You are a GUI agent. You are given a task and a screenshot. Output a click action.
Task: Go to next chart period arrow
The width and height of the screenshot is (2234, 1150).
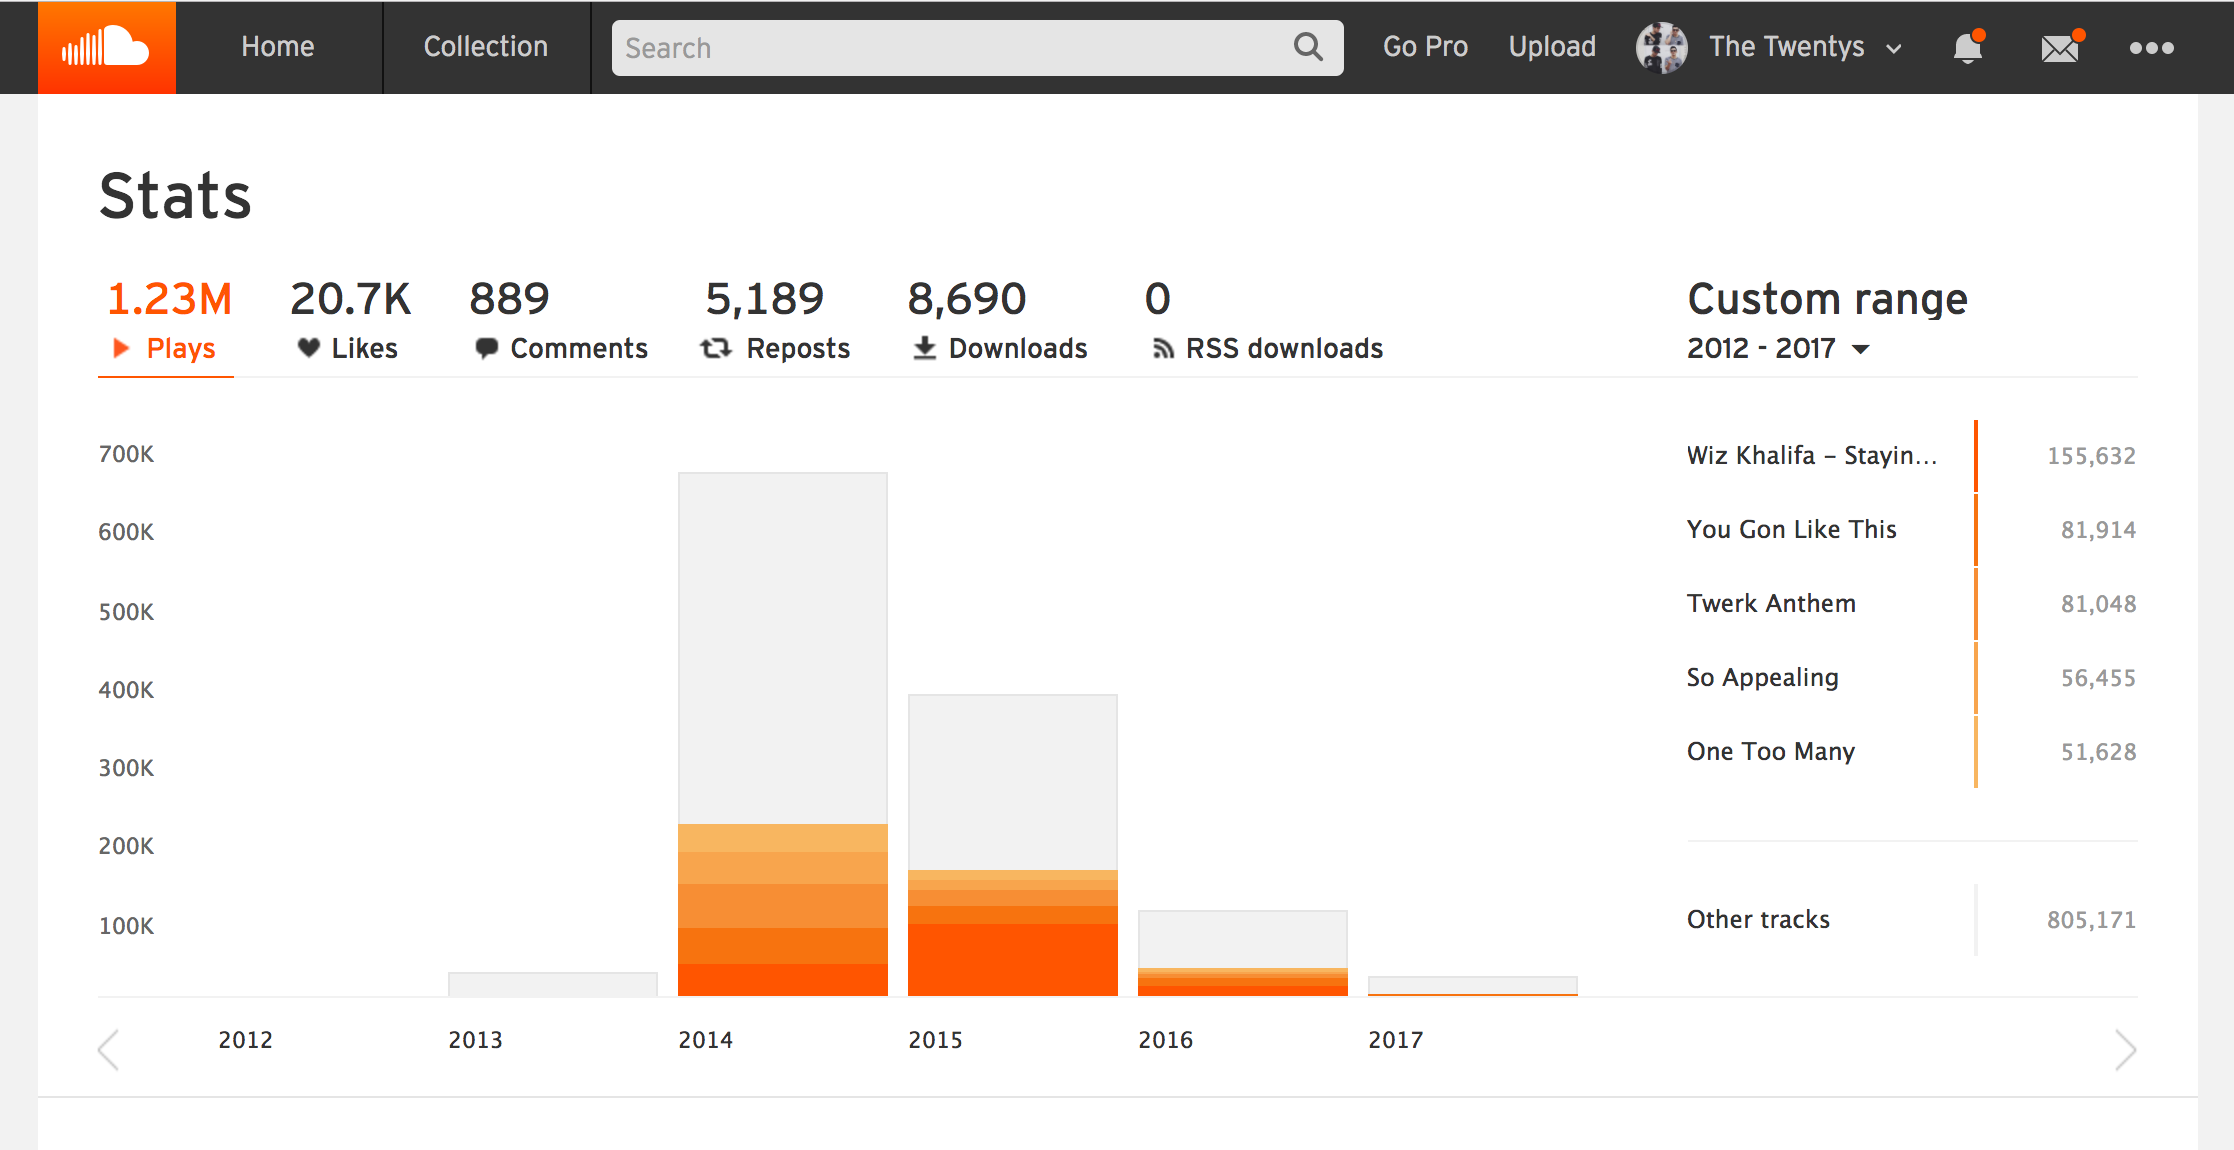(x=2125, y=1050)
